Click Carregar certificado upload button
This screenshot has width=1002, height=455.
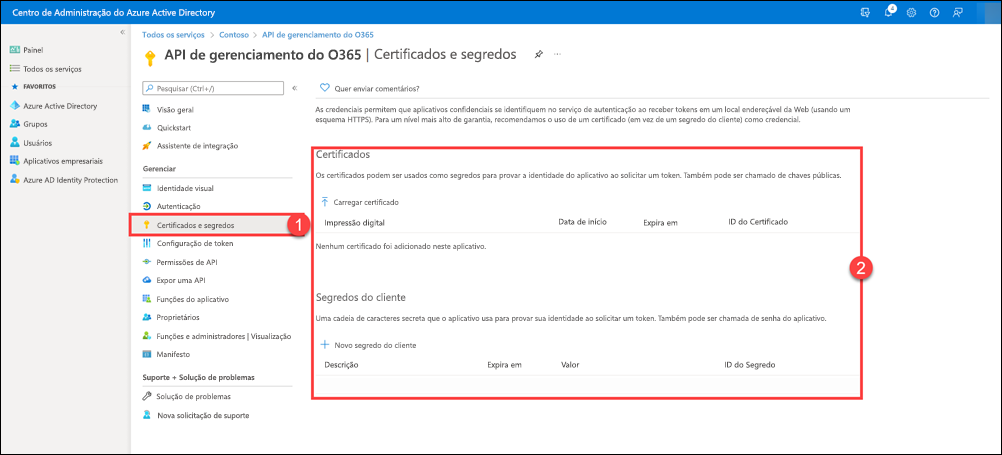click(359, 202)
